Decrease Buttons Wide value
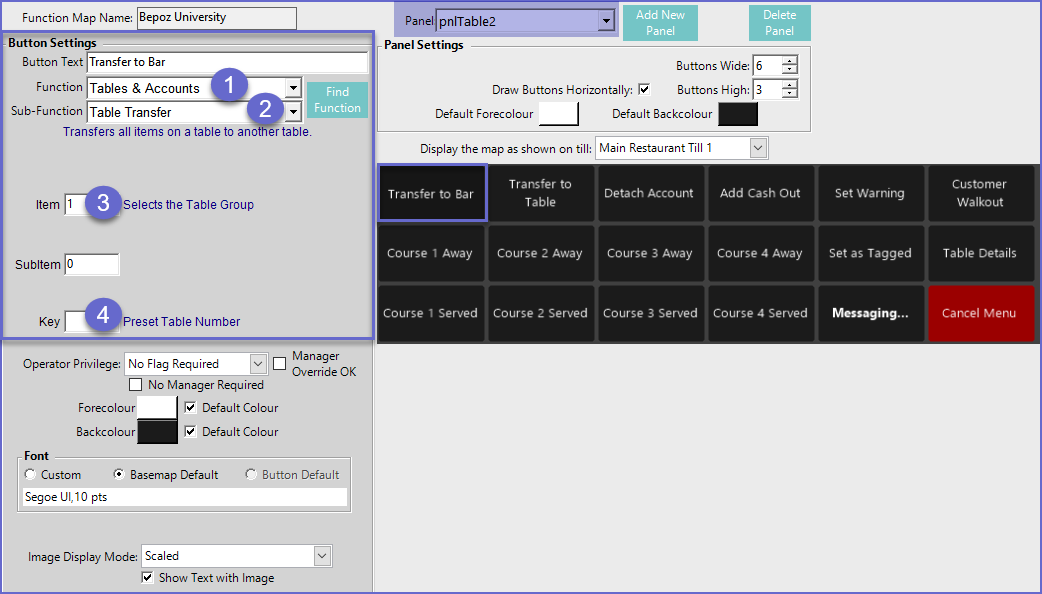This screenshot has width=1042, height=594. [x=789, y=69]
